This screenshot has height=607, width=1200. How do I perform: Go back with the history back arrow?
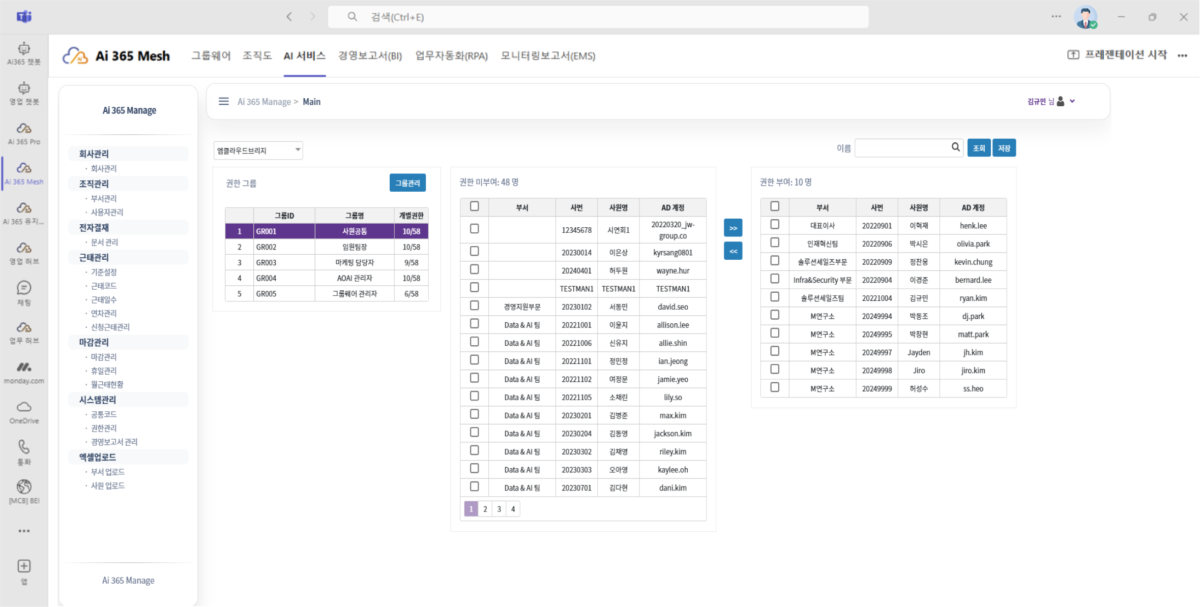pyautogui.click(x=289, y=17)
